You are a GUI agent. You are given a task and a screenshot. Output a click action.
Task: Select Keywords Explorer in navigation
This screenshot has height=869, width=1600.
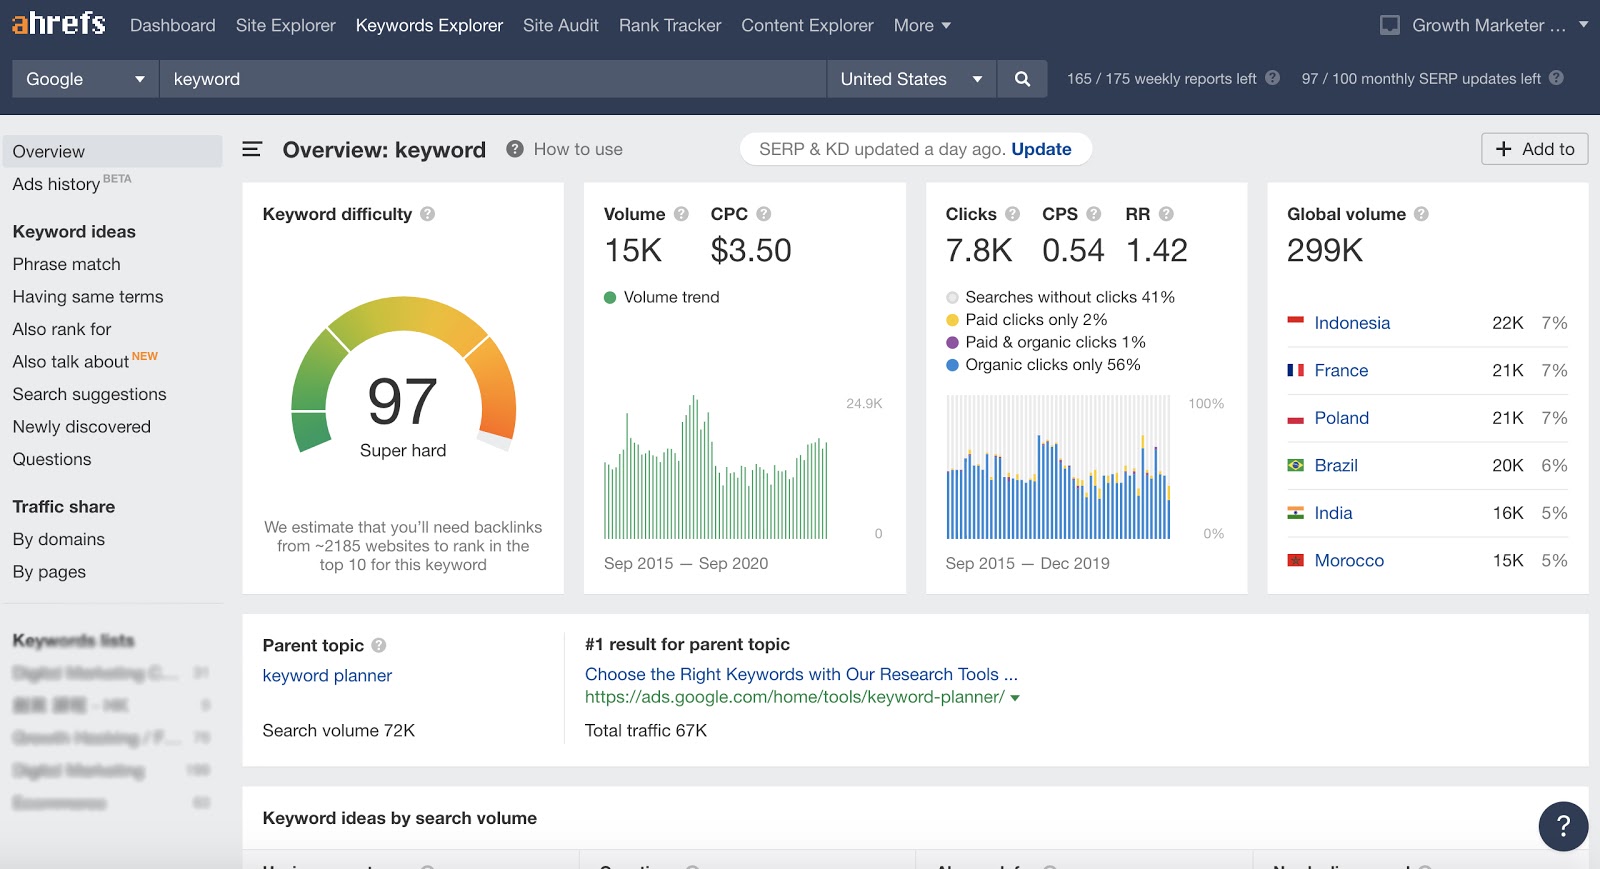click(x=429, y=25)
